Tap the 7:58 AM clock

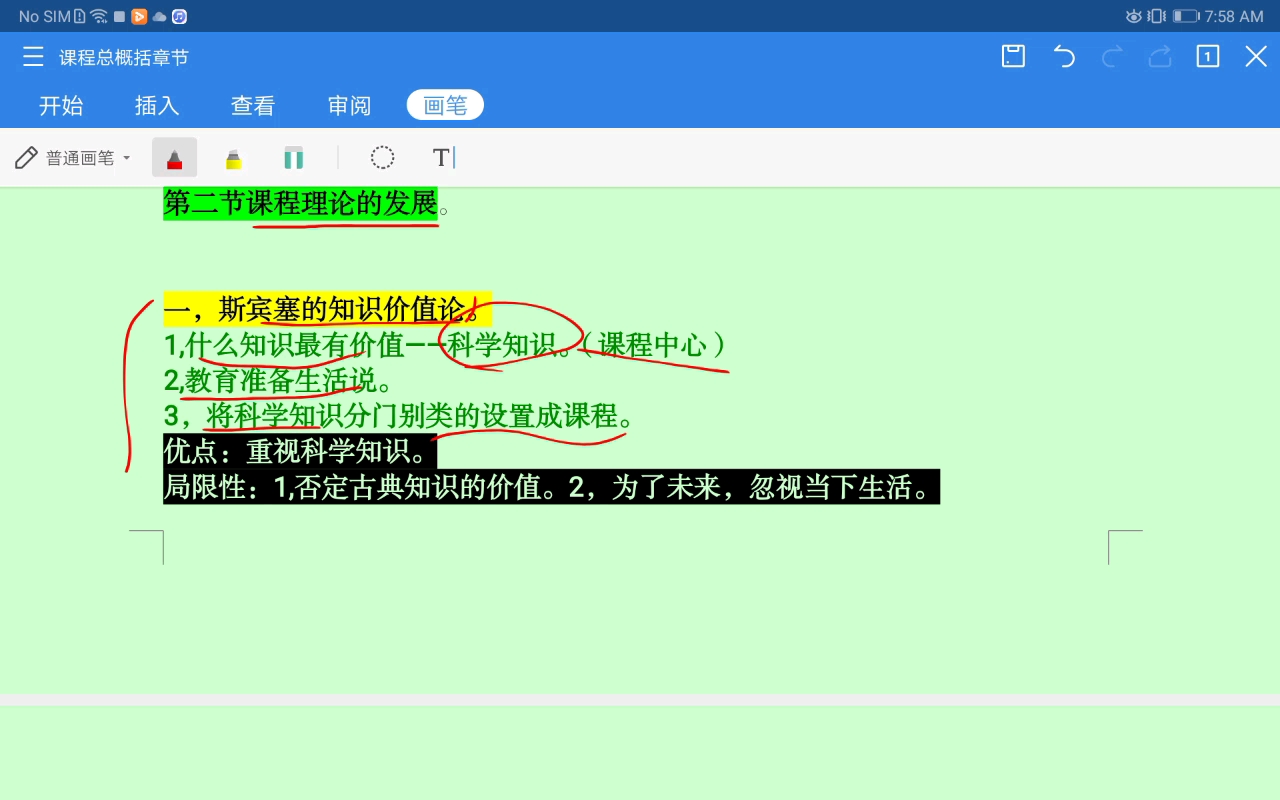[1234, 16]
